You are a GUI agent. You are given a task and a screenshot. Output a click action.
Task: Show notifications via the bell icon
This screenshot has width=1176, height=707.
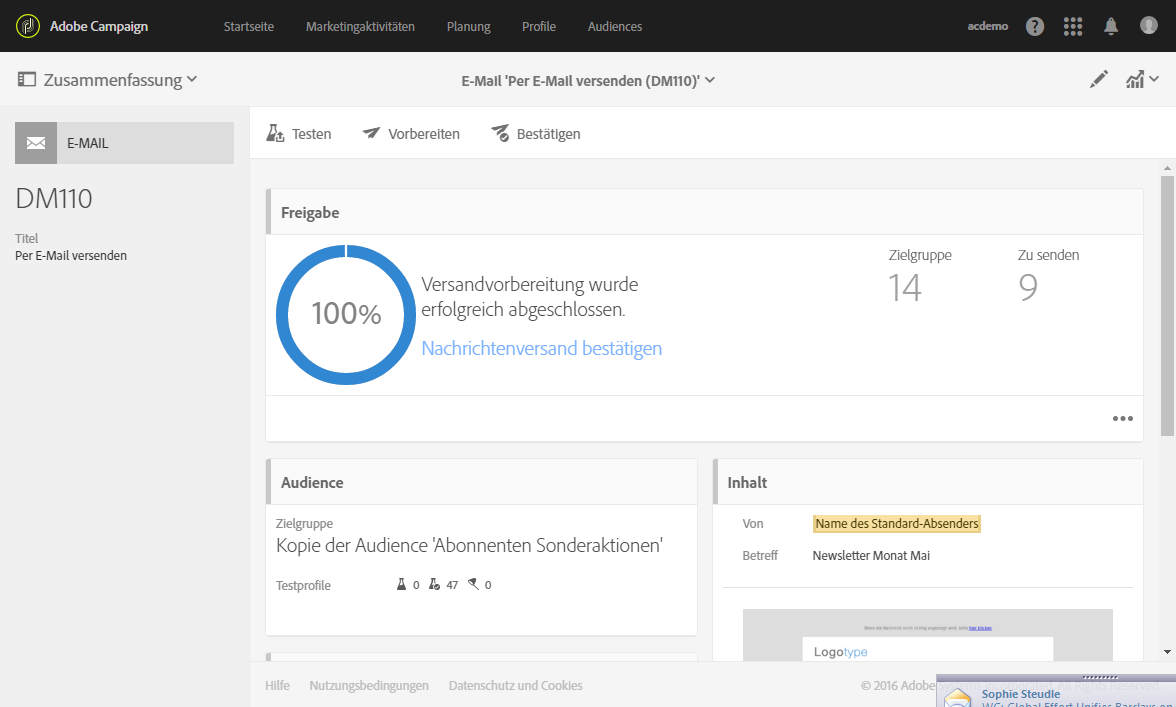pyautogui.click(x=1111, y=27)
